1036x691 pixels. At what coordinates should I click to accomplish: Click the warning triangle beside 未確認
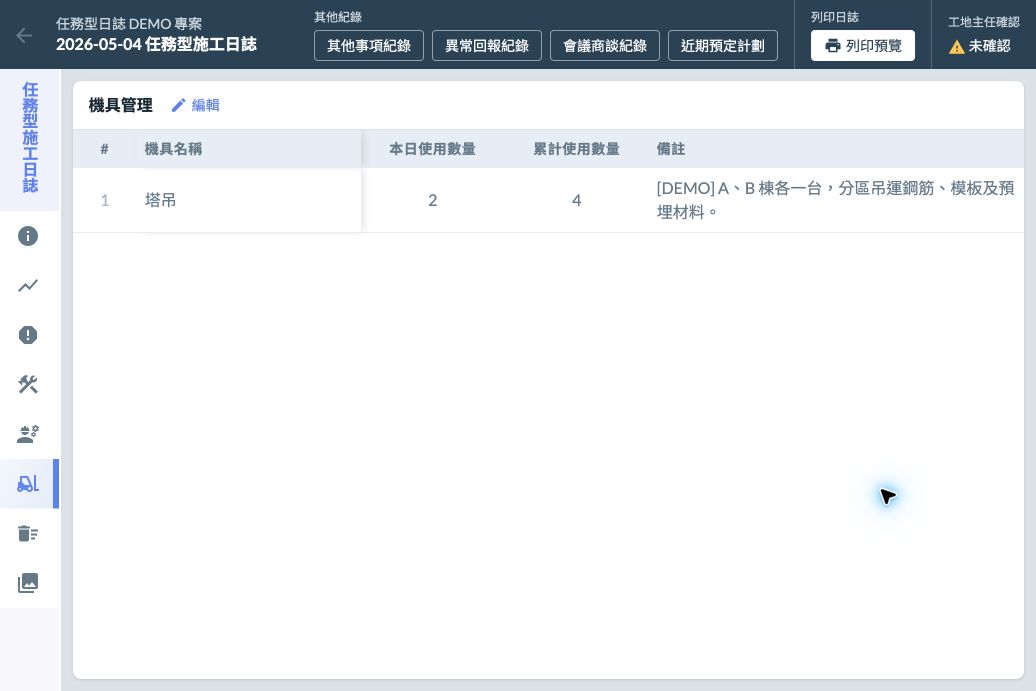point(956,46)
